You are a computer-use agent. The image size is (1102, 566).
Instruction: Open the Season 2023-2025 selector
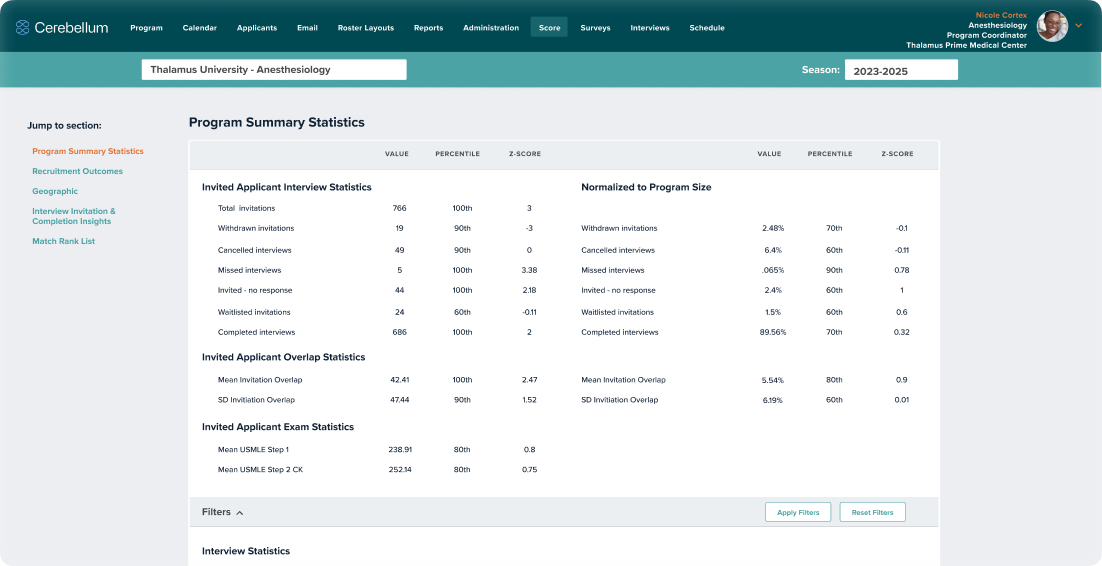(900, 70)
